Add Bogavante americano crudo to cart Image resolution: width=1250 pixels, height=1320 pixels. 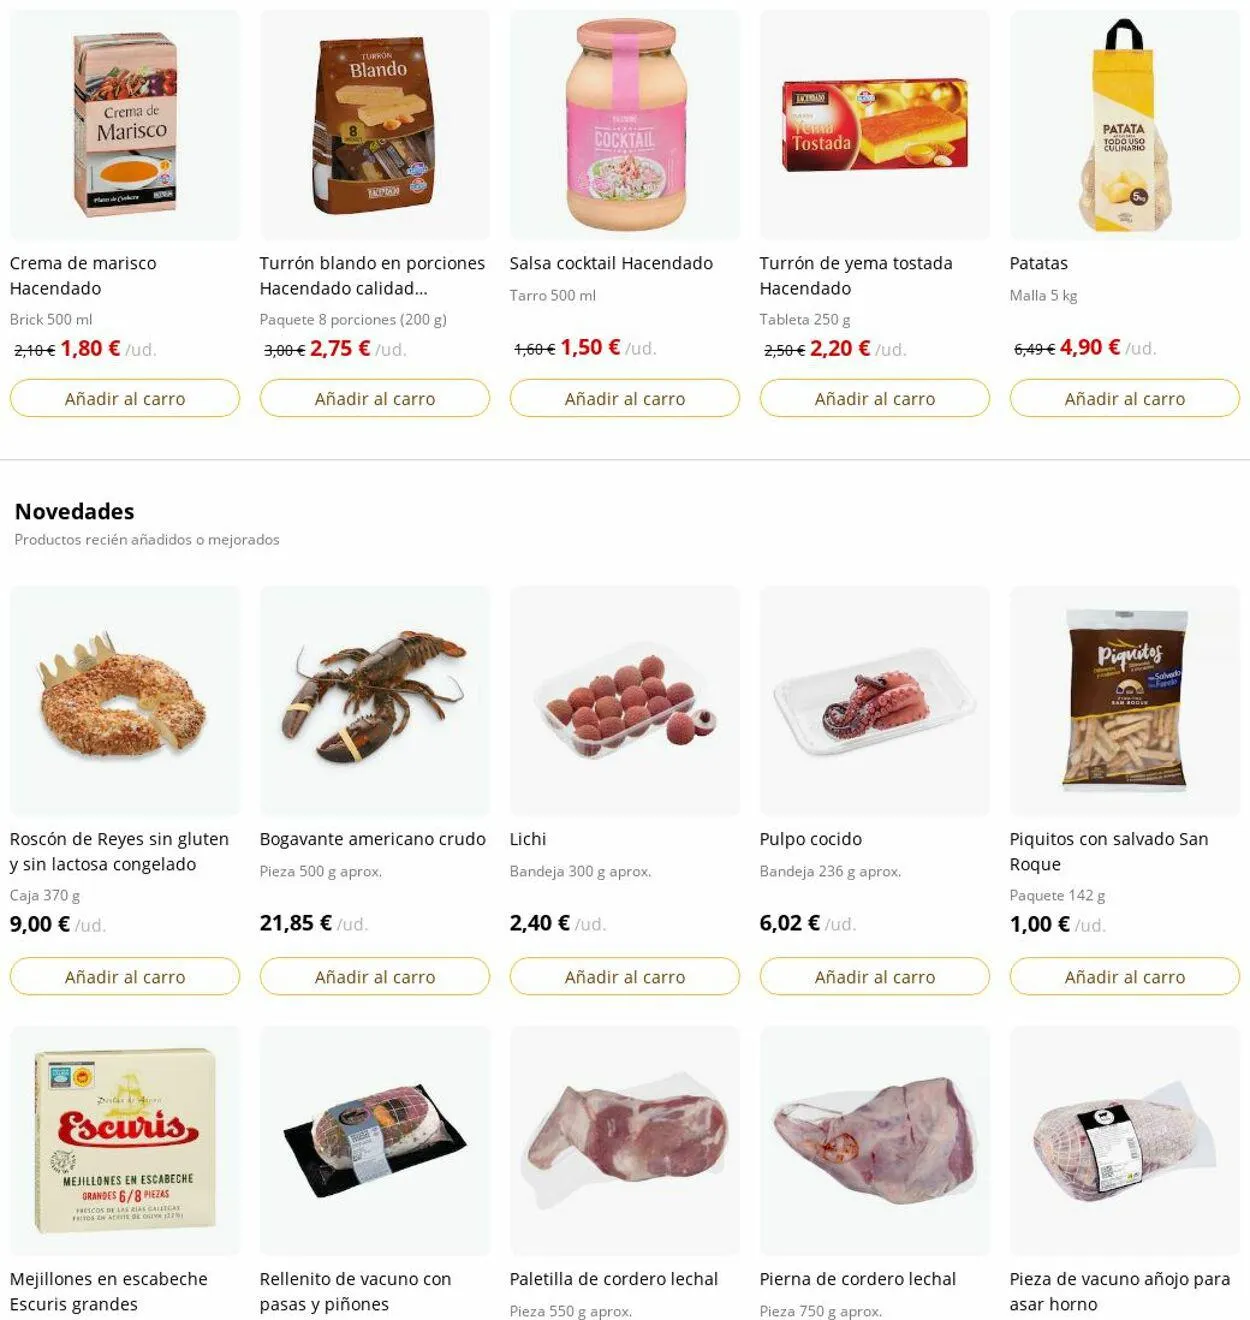[375, 976]
